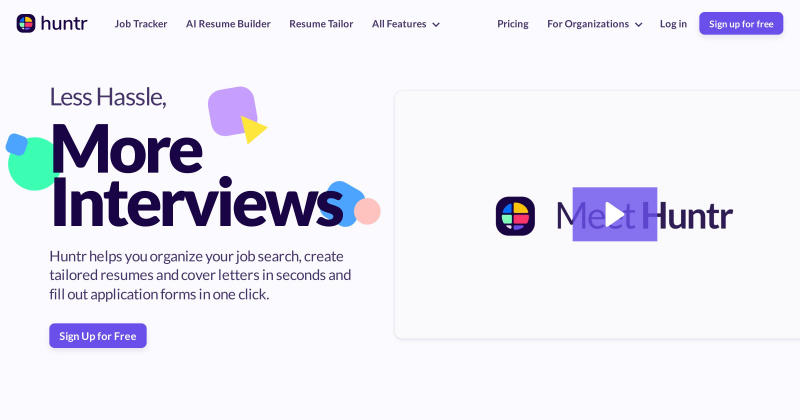Click the chevron next to All Features
This screenshot has width=800, height=420.
coord(436,24)
